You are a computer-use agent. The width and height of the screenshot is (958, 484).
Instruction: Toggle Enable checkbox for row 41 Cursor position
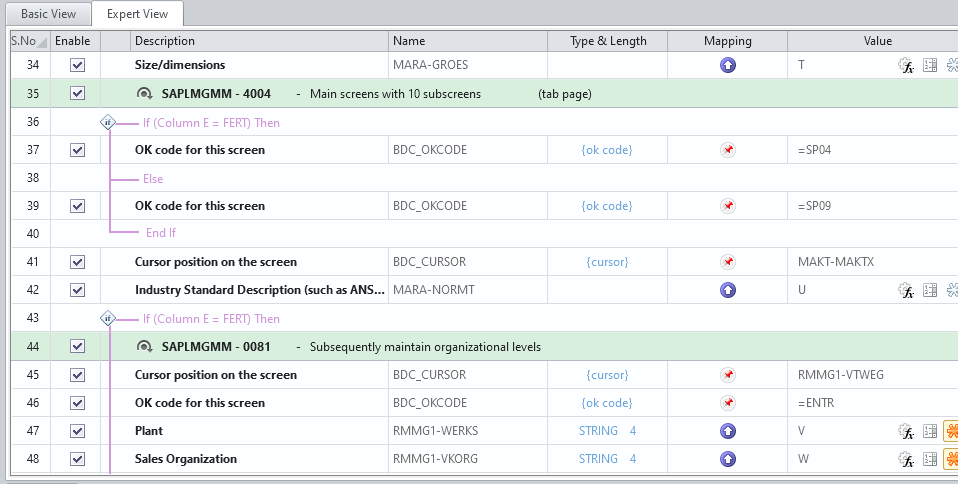(78, 262)
